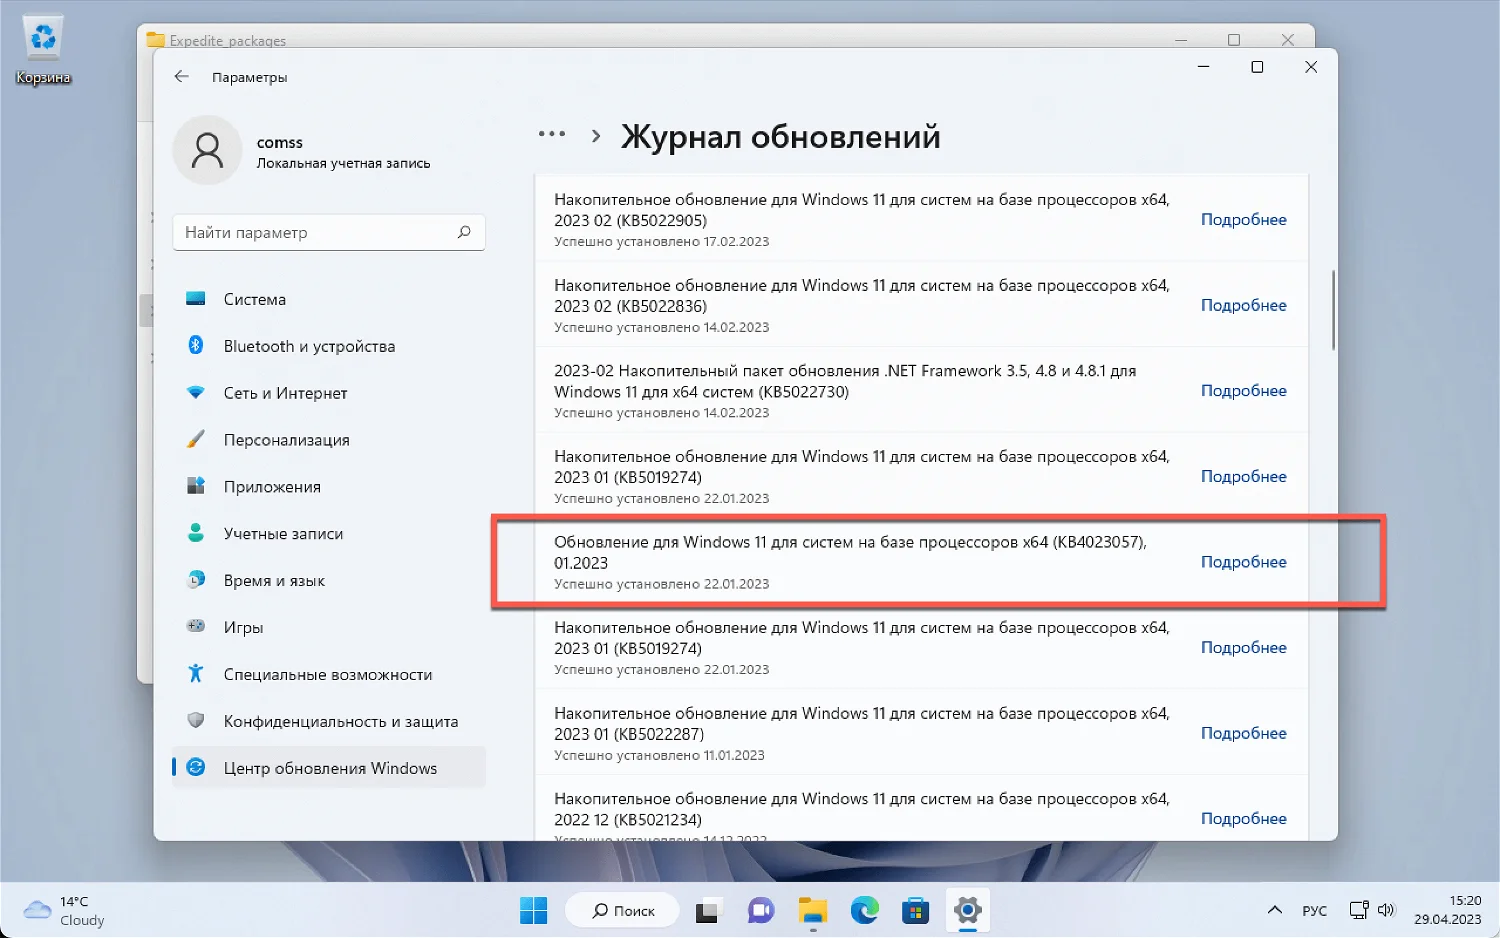Click the Время и язык clock icon
This screenshot has width=1500, height=938.
point(196,580)
